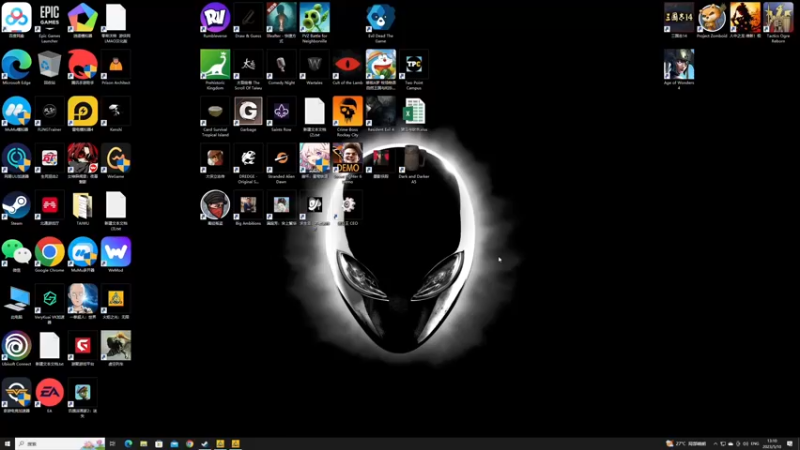Open Chrome from the taskbar
Image resolution: width=800 pixels, height=450 pixels.
(189, 444)
